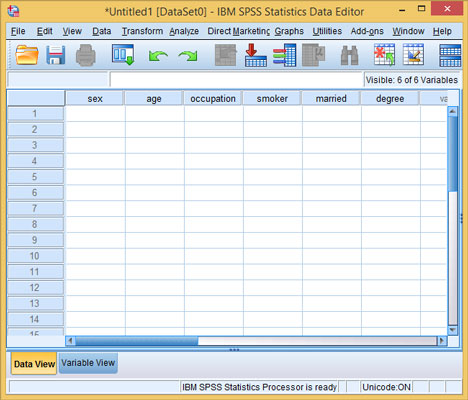This screenshot has width=468, height=400.
Task: Click the horizontal scrollbar right arrow
Action: tap(442, 341)
